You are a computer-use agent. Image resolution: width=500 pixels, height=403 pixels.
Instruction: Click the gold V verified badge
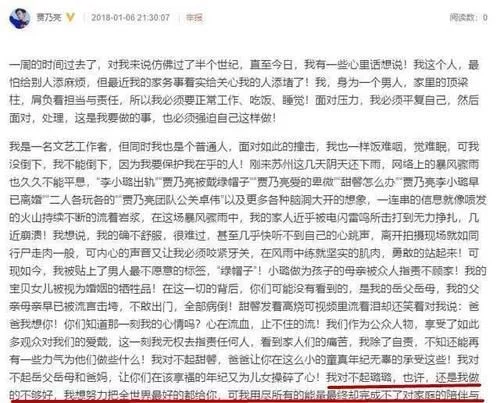(x=70, y=17)
